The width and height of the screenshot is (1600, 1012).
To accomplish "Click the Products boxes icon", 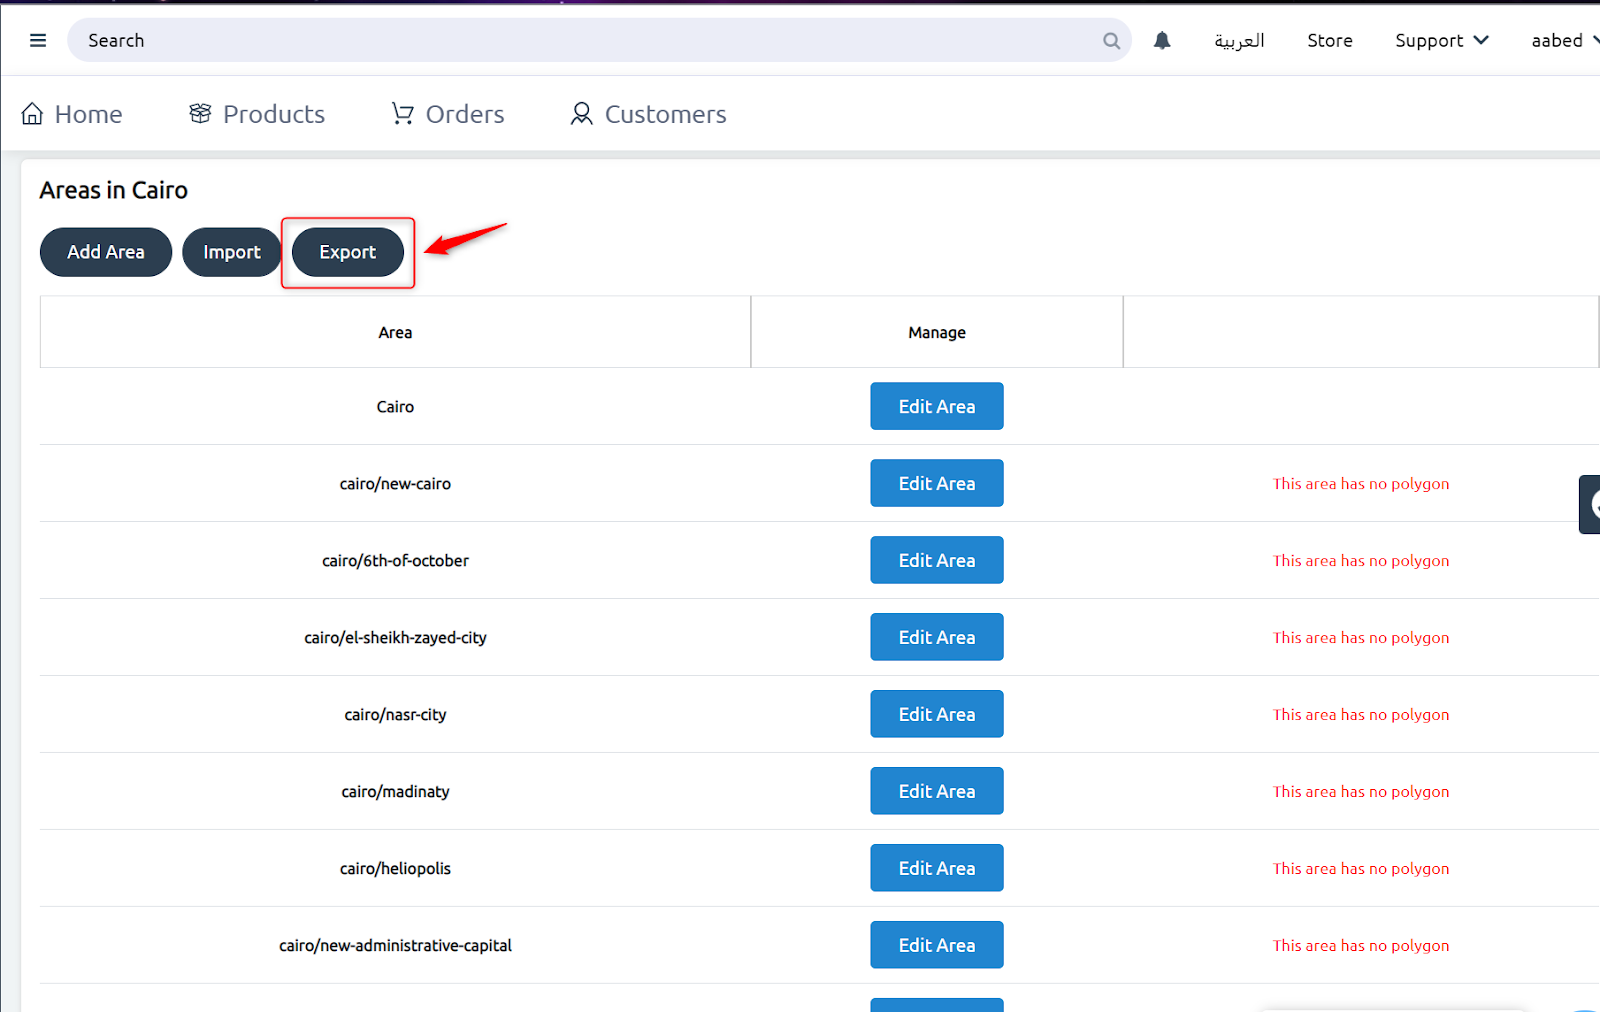I will tap(200, 114).
